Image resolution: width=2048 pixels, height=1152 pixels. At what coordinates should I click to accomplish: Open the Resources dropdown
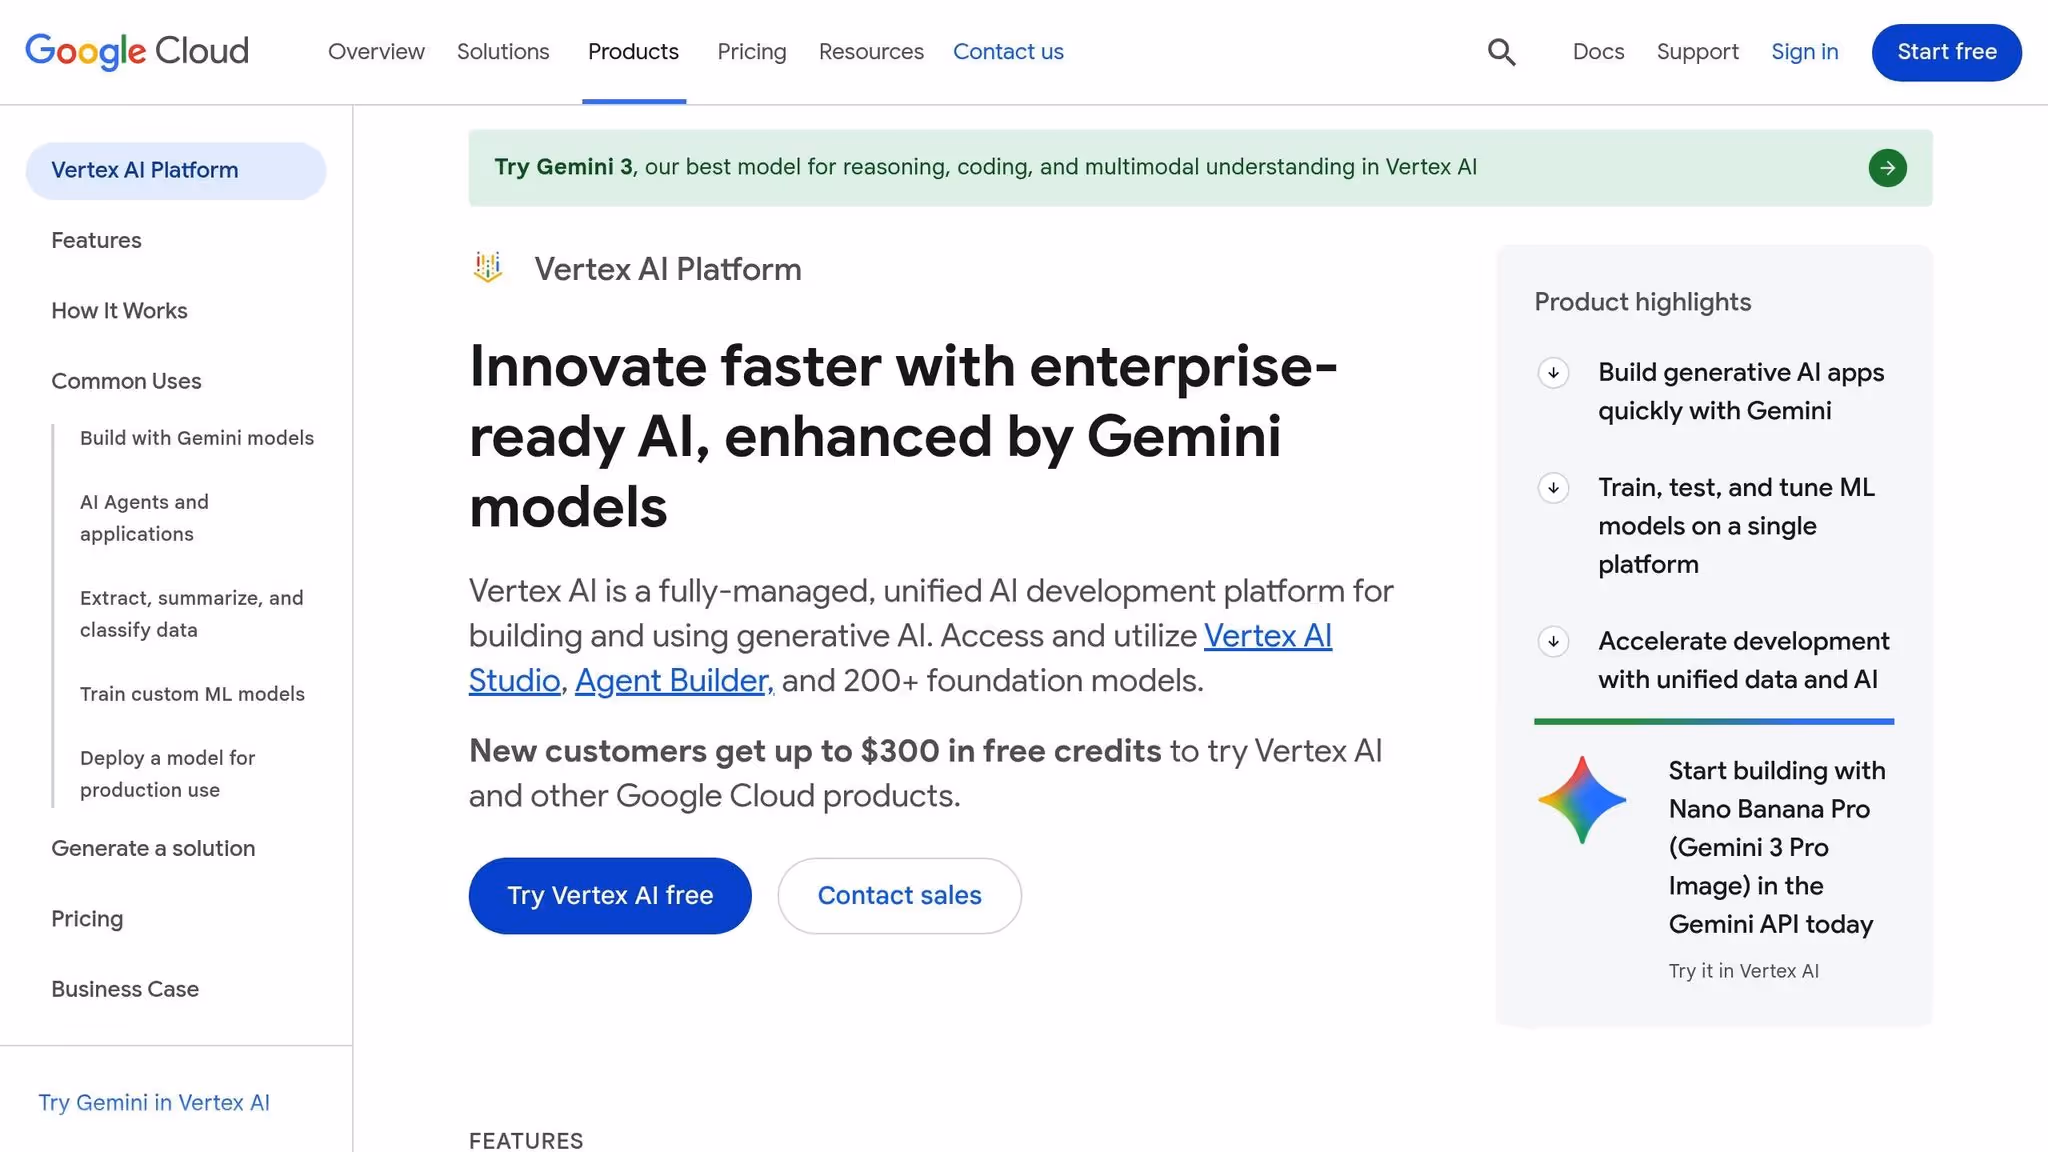(870, 51)
